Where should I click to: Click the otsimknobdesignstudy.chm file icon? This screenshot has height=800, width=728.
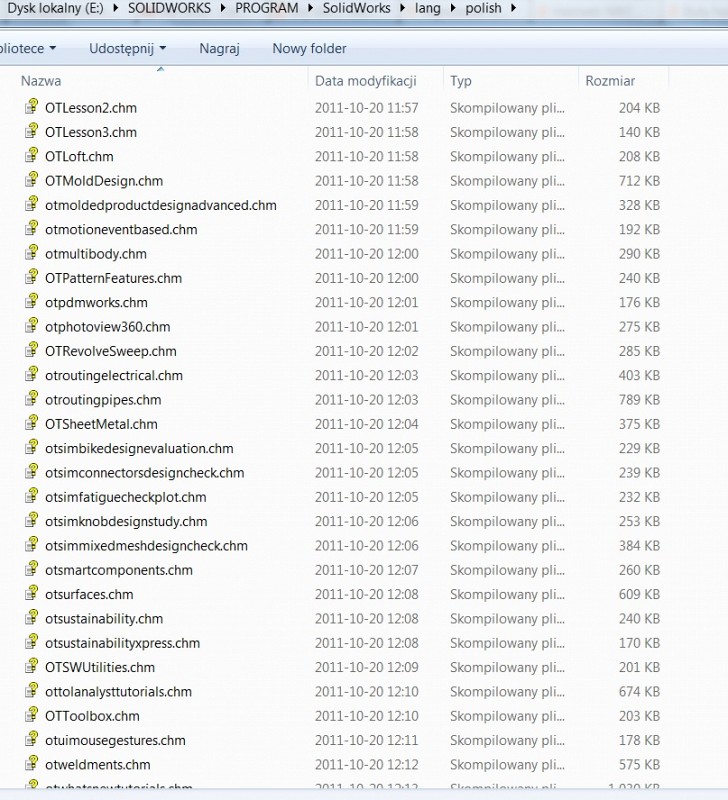pyautogui.click(x=32, y=520)
